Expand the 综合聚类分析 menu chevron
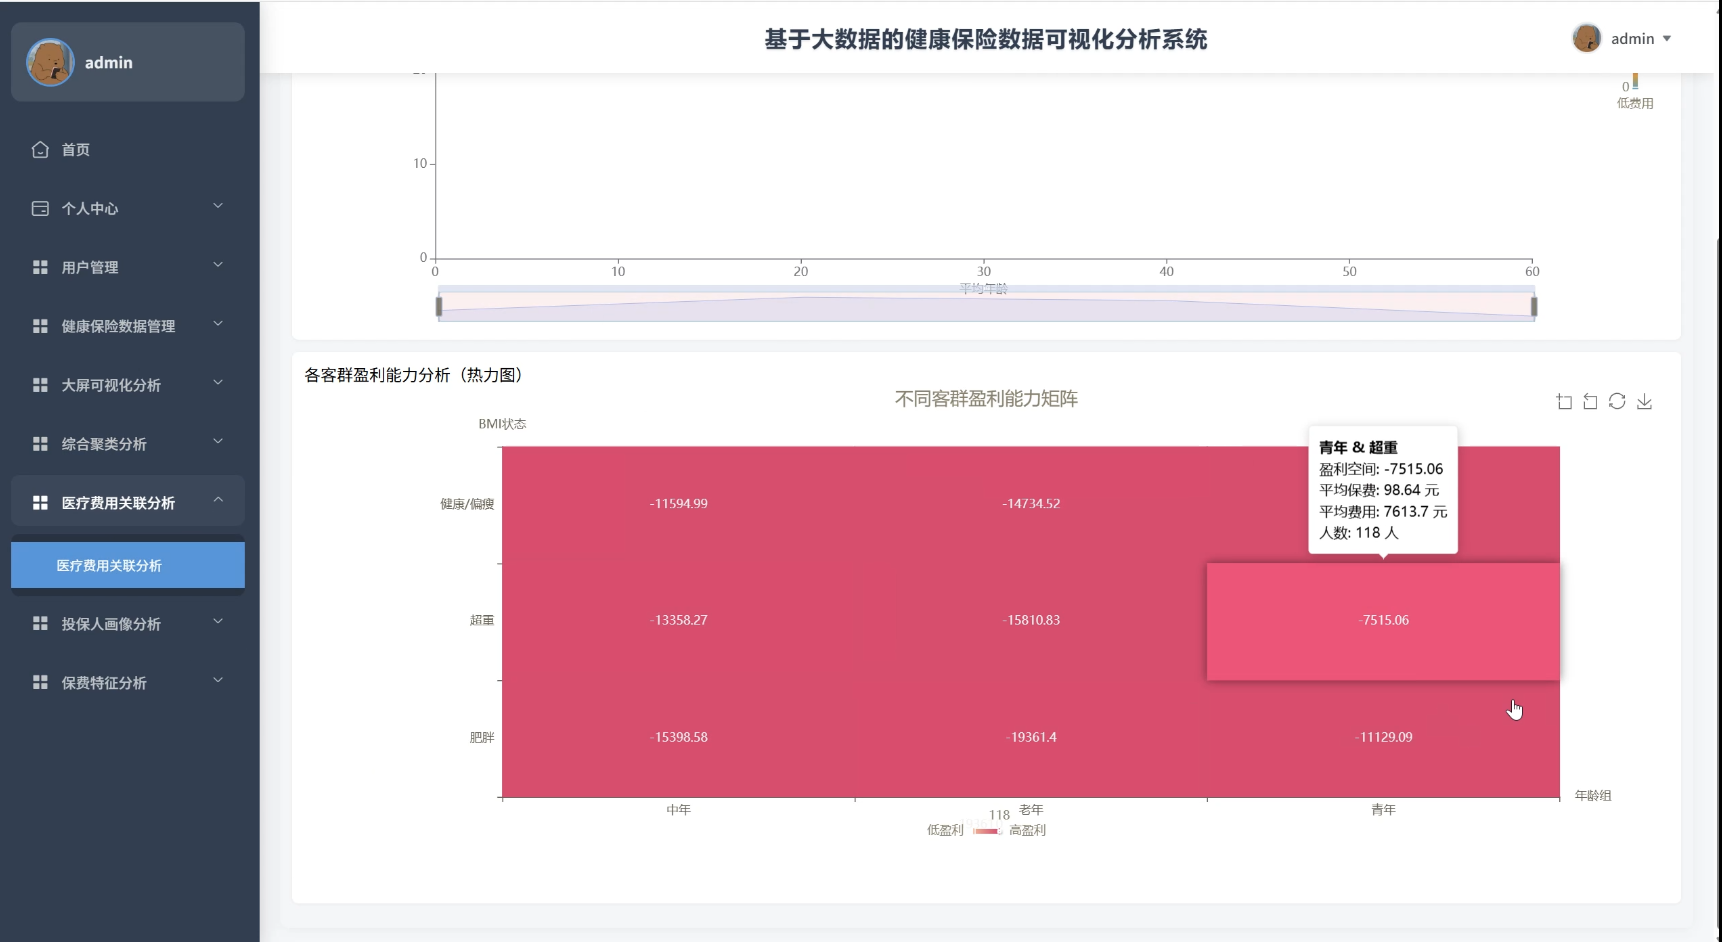Screen dimensions: 1722x942 point(218,442)
